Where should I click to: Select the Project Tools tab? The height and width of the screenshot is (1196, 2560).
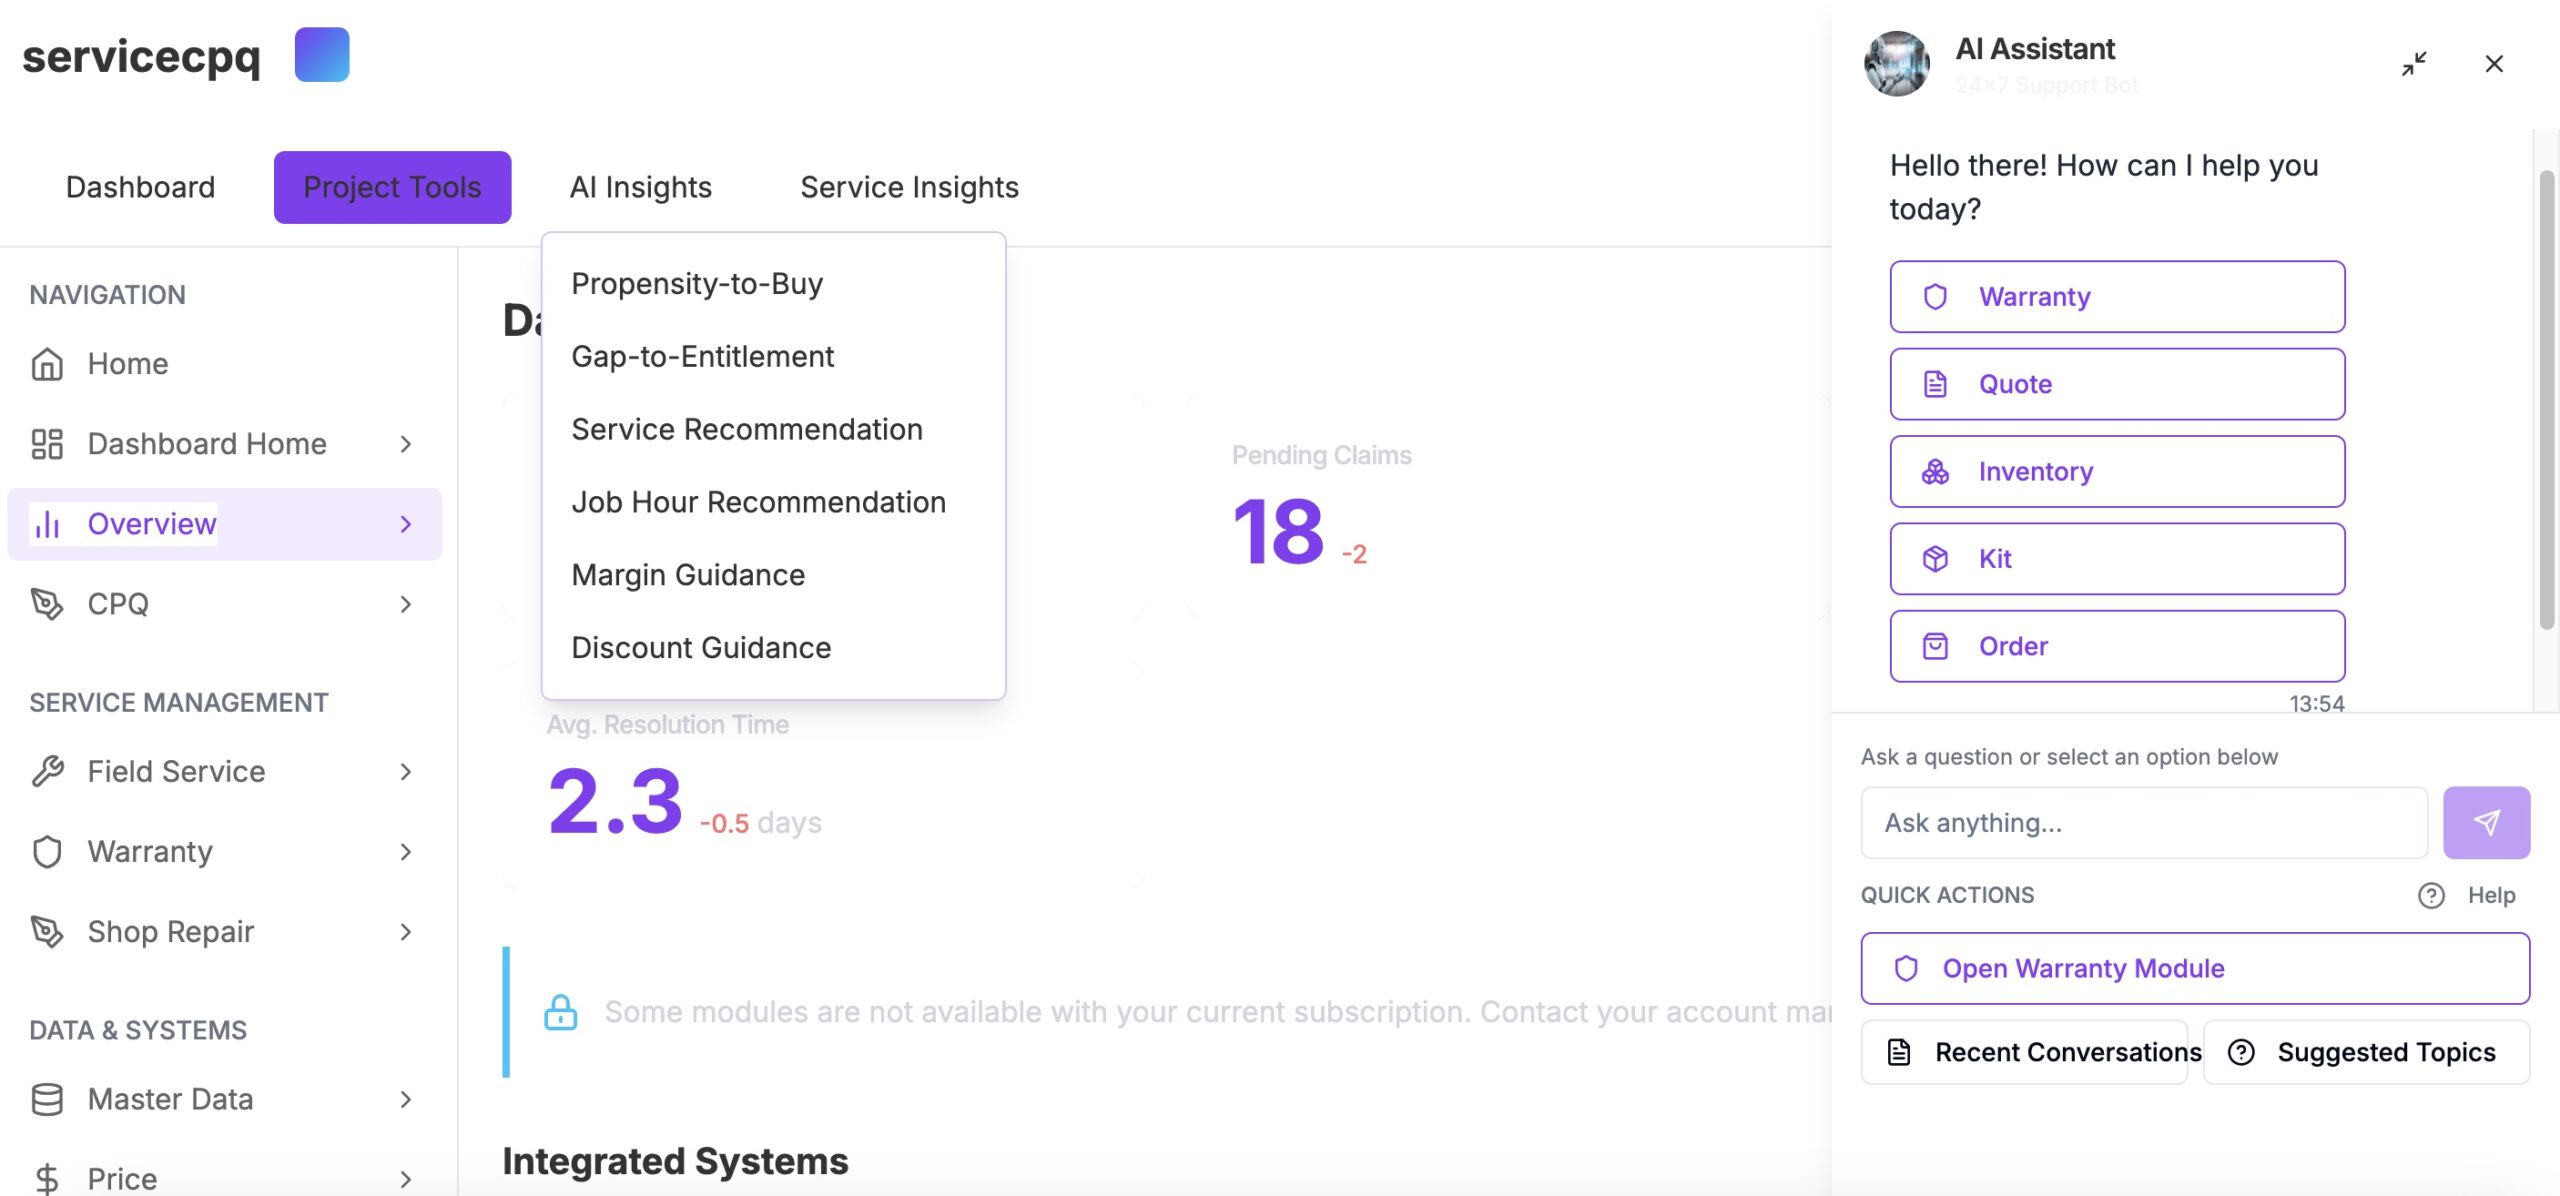(x=392, y=187)
